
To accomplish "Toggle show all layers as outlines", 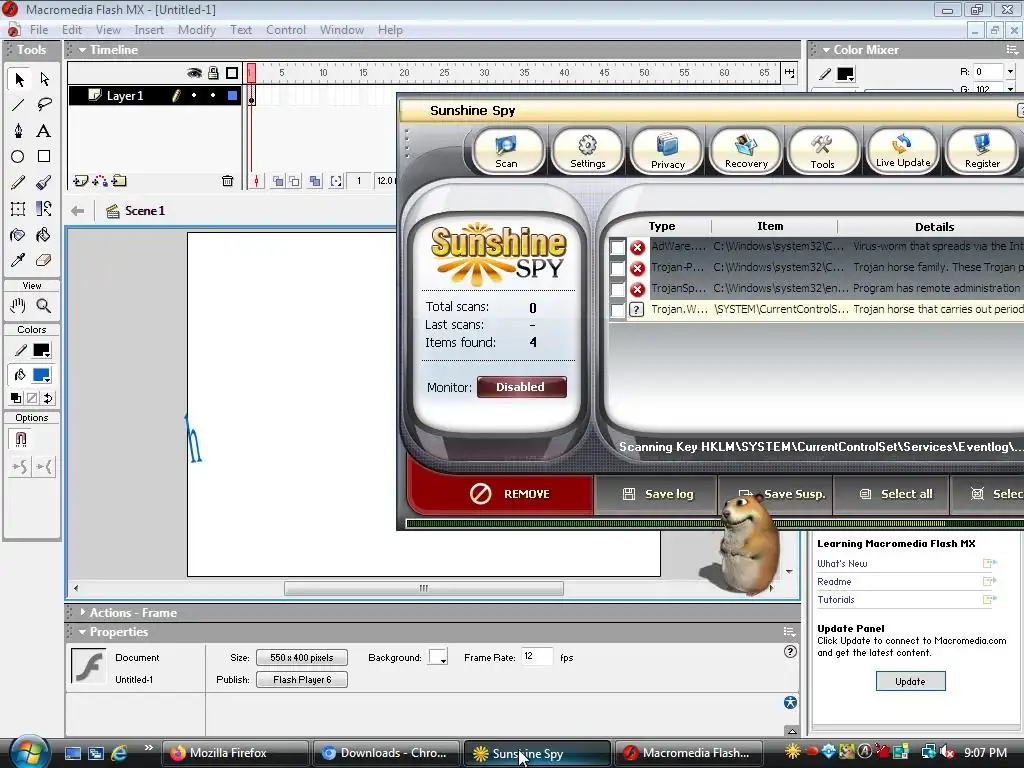I will tap(232, 73).
